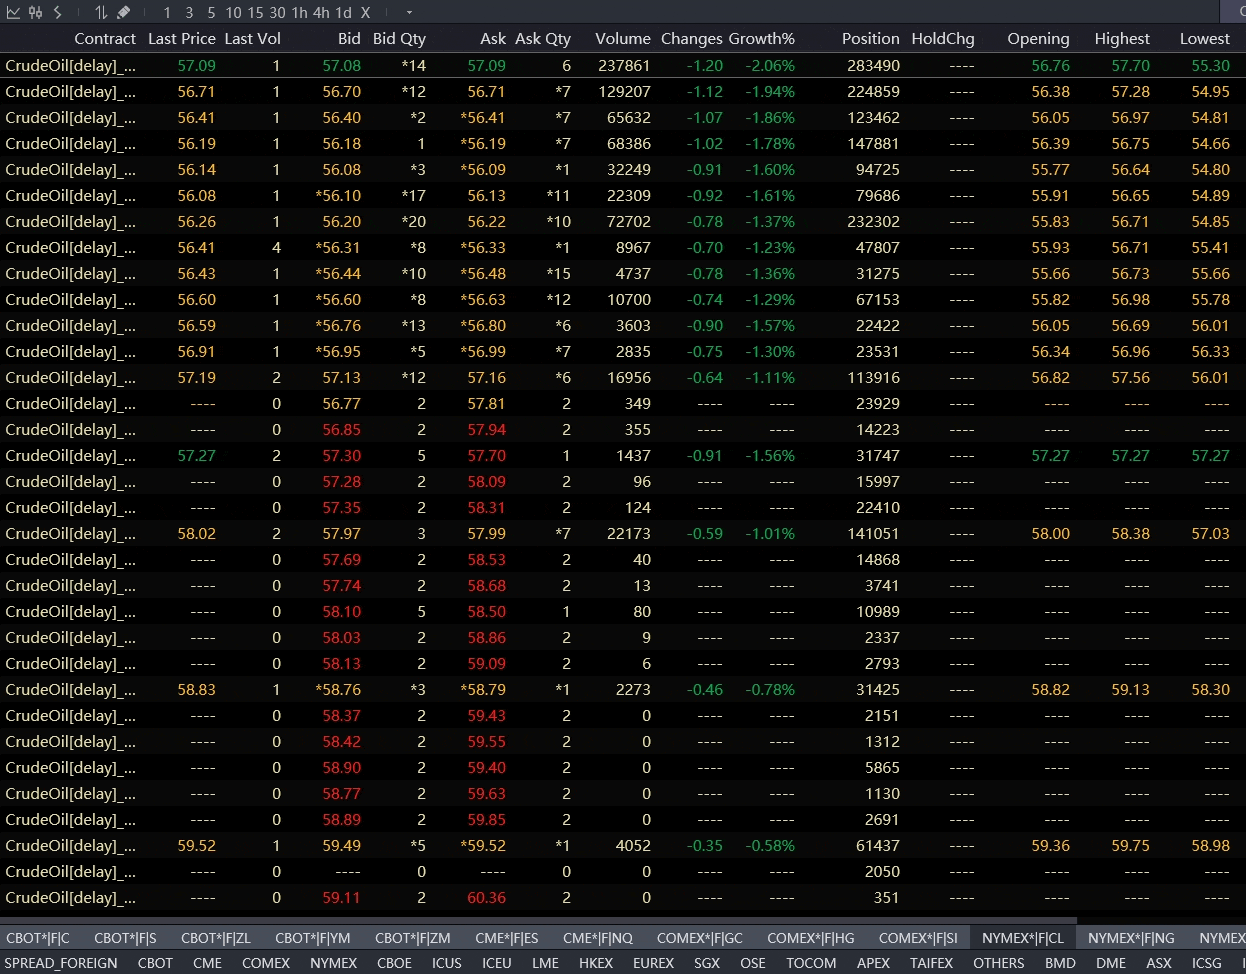Switch to the CBOT exchange tab
This screenshot has width=1246, height=974.
point(155,962)
